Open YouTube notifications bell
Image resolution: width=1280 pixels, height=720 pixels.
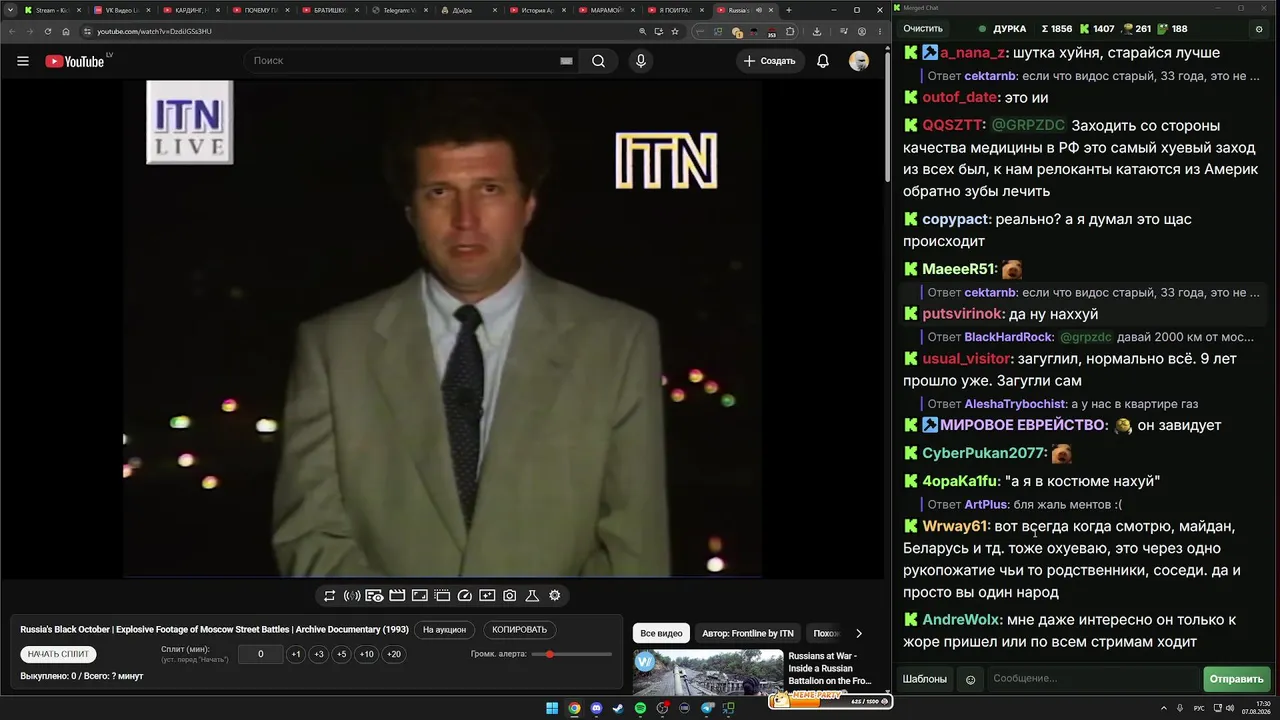(x=823, y=61)
